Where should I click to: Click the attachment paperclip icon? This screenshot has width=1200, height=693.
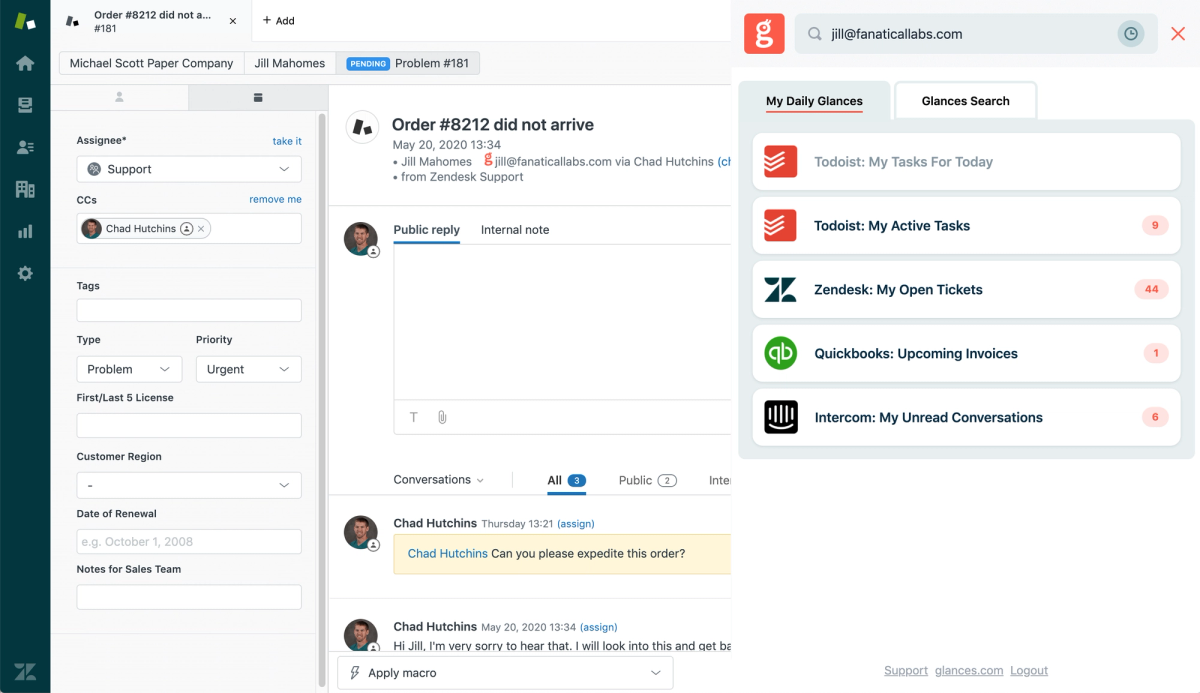tap(442, 417)
